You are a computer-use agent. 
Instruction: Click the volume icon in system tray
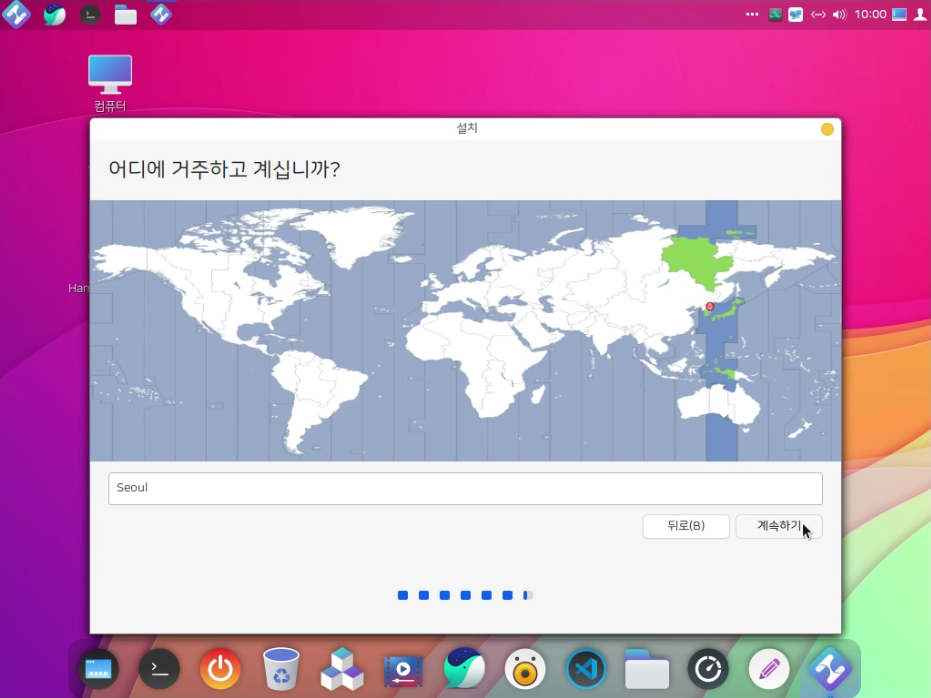point(839,15)
